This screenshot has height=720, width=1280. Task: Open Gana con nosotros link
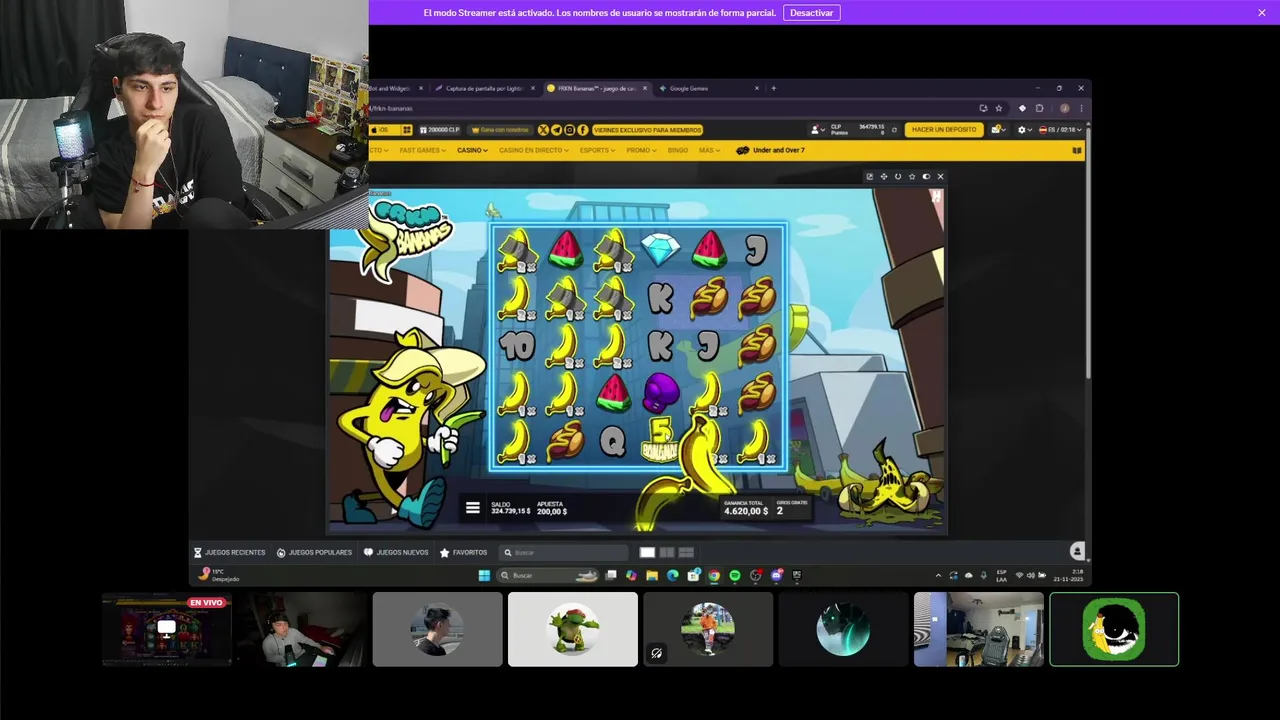point(501,130)
